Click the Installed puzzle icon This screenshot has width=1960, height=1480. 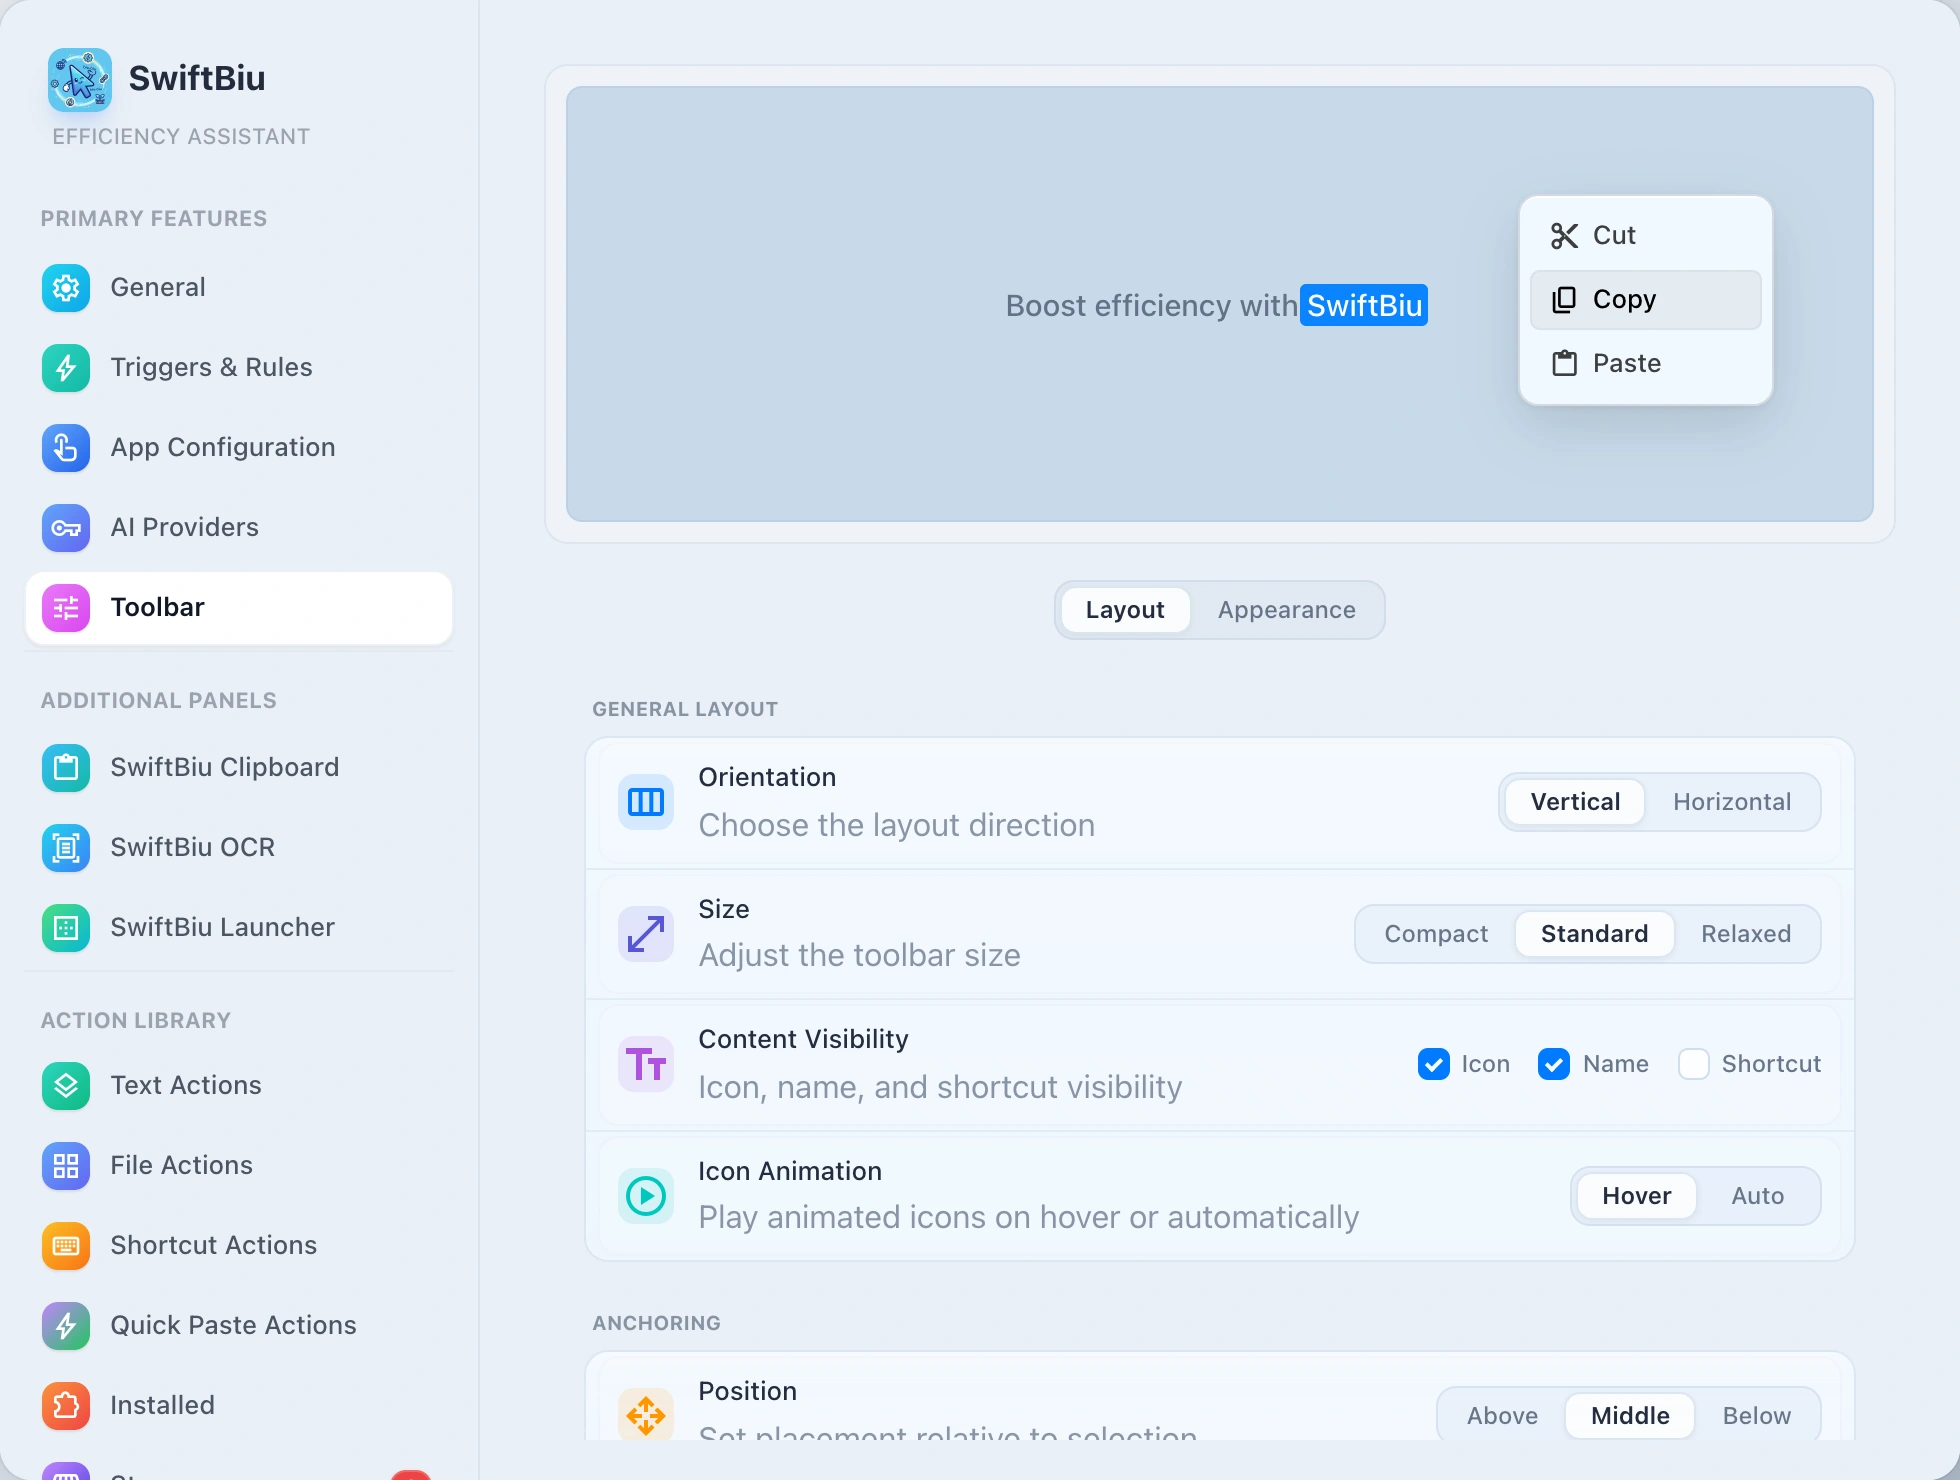66,1406
